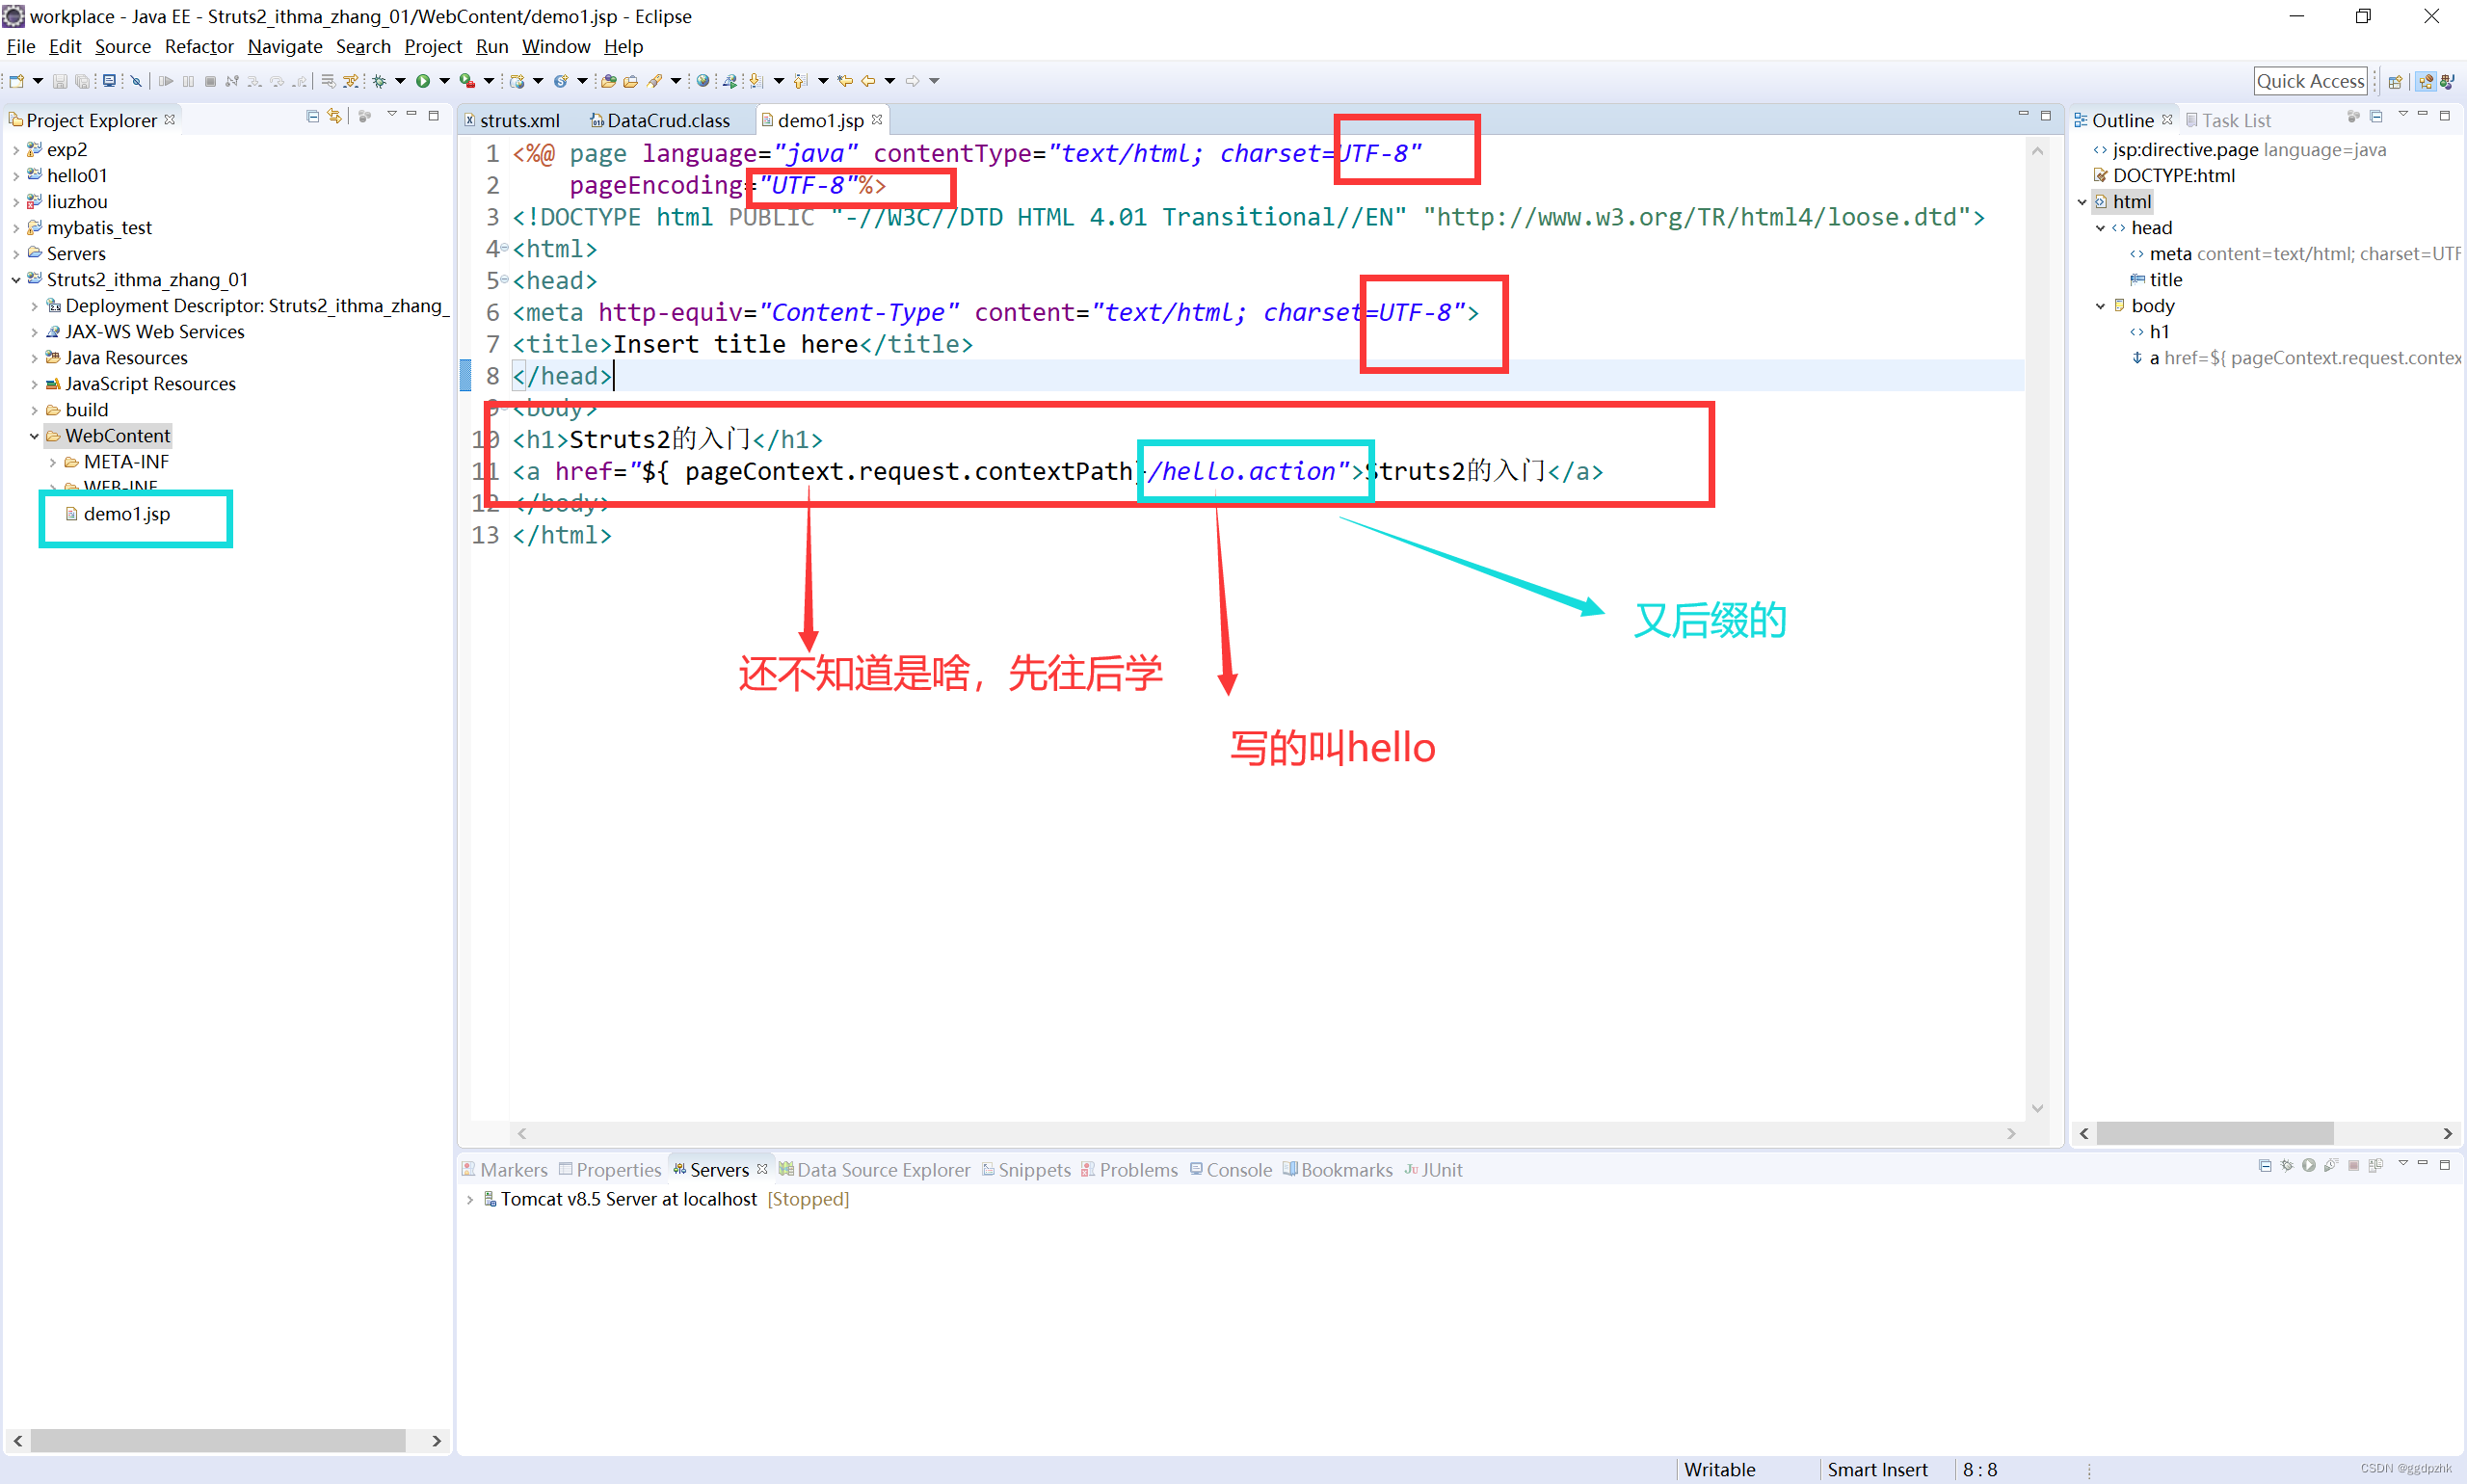The image size is (2467, 1484).
Task: Open the Window menu
Action: tap(556, 46)
